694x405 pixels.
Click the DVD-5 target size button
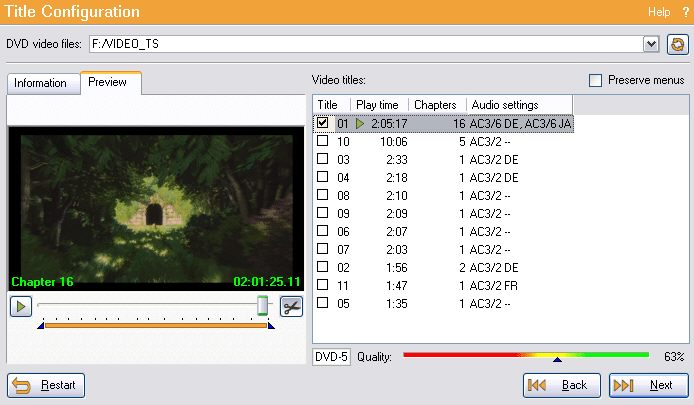click(332, 357)
